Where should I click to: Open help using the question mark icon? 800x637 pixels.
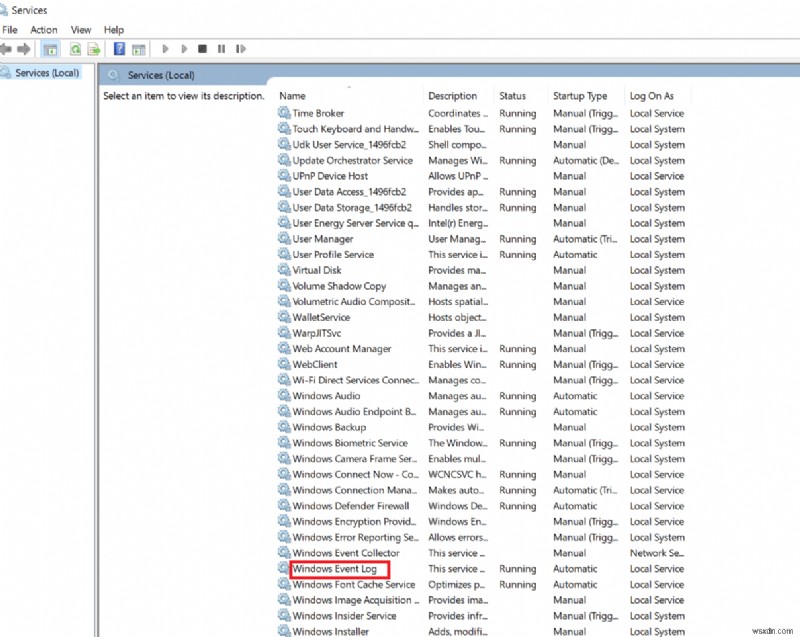coord(119,48)
